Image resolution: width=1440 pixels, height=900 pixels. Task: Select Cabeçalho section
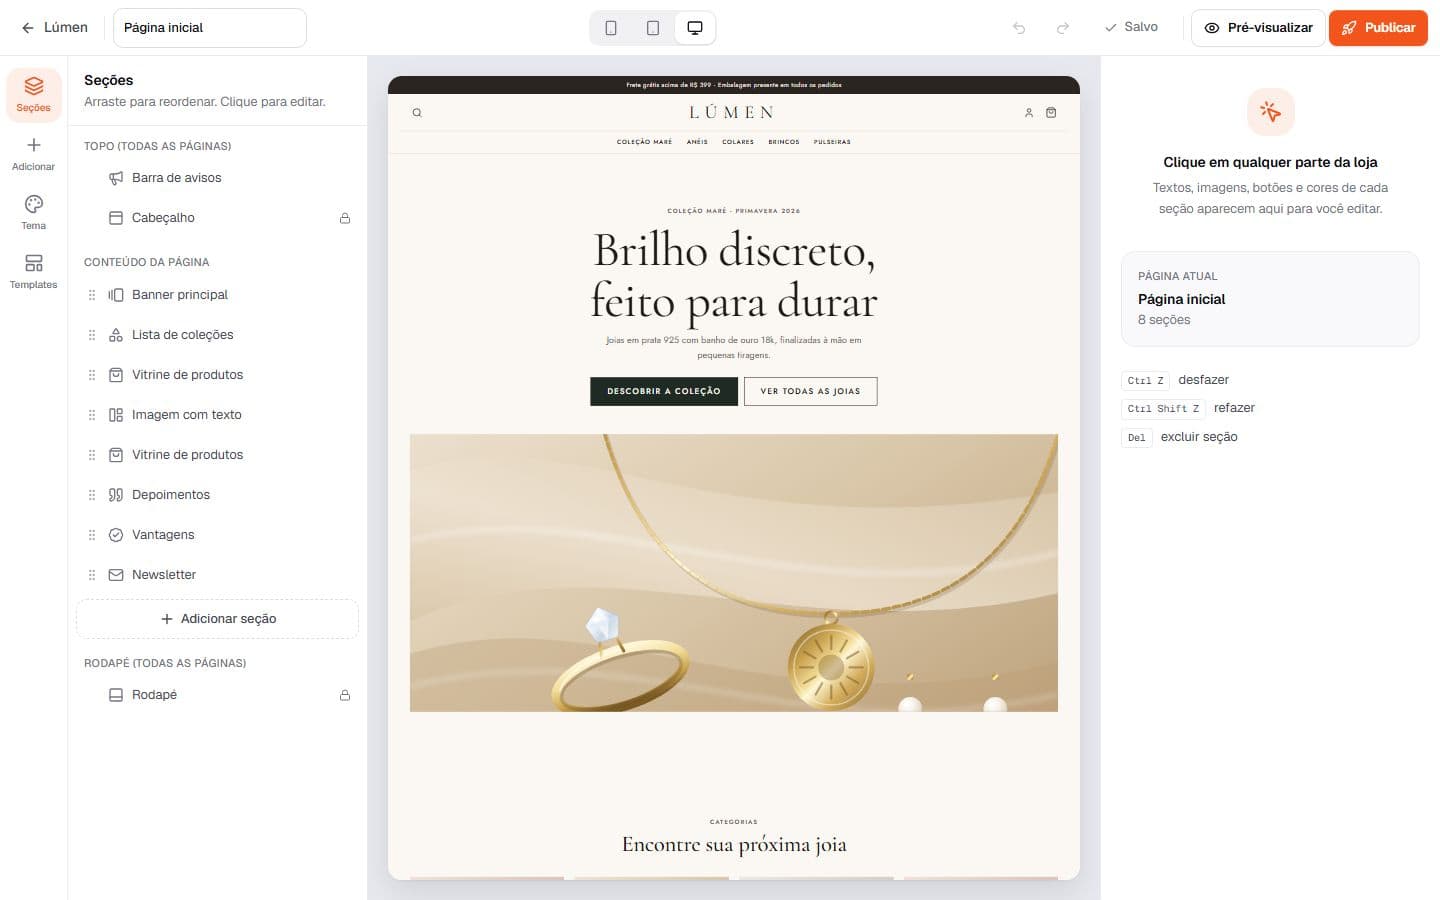217,218
